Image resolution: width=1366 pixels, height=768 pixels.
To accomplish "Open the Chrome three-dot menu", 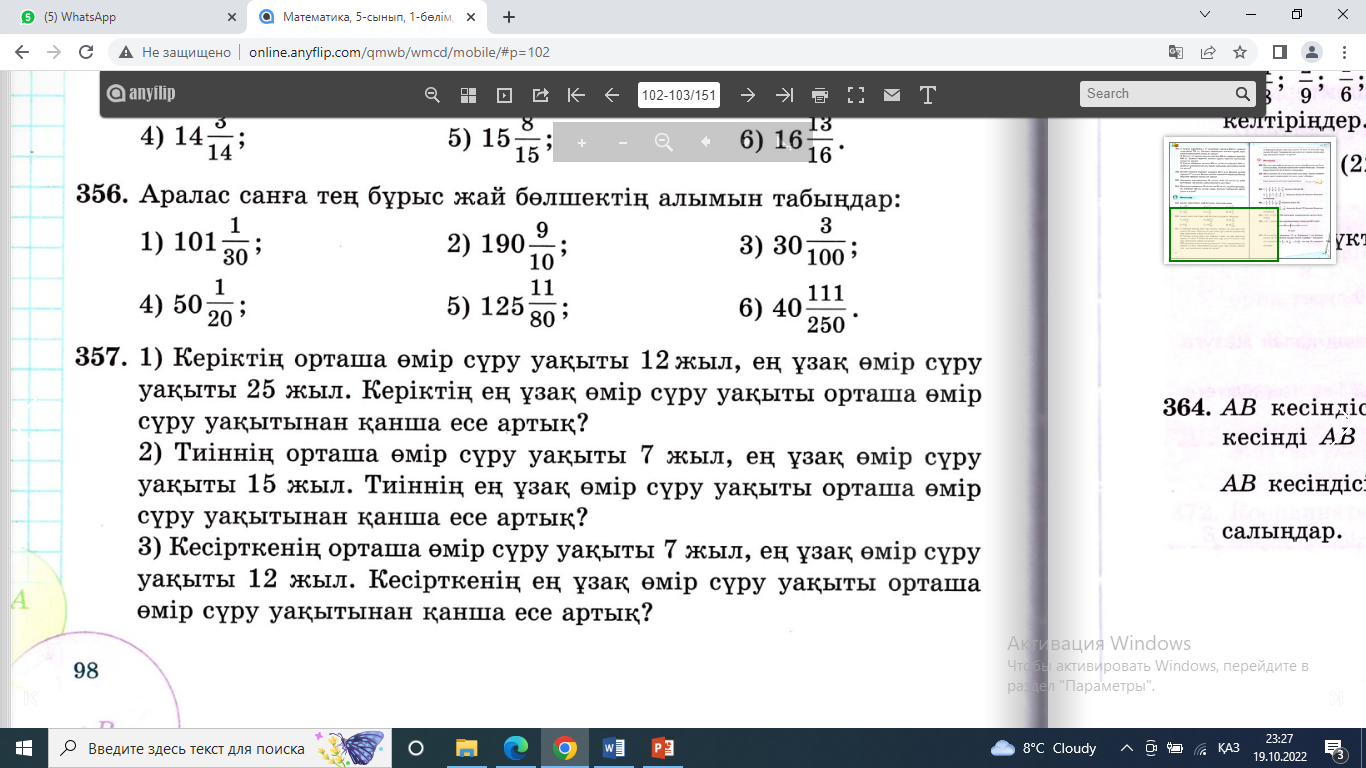I will click(x=1343, y=52).
